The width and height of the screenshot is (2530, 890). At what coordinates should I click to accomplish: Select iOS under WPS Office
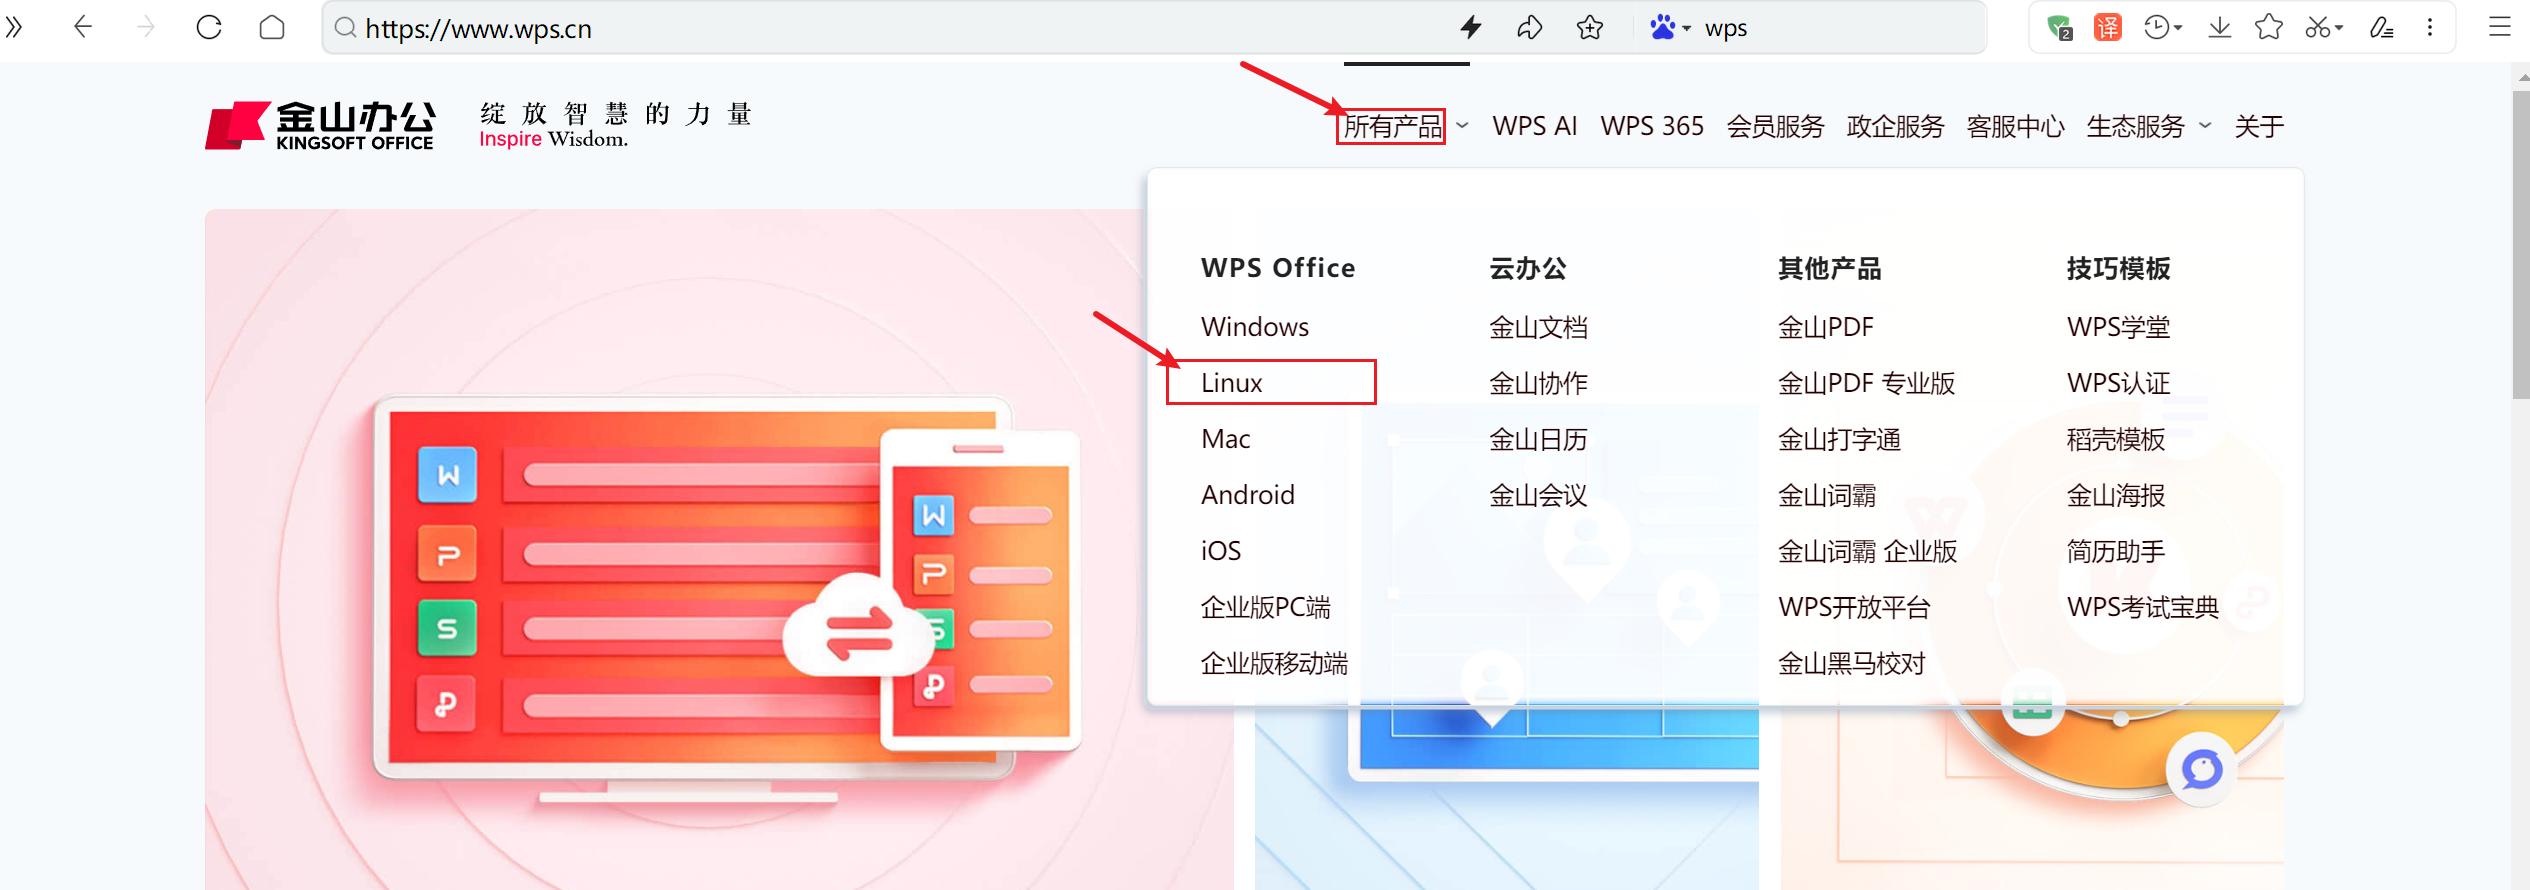click(x=1220, y=551)
